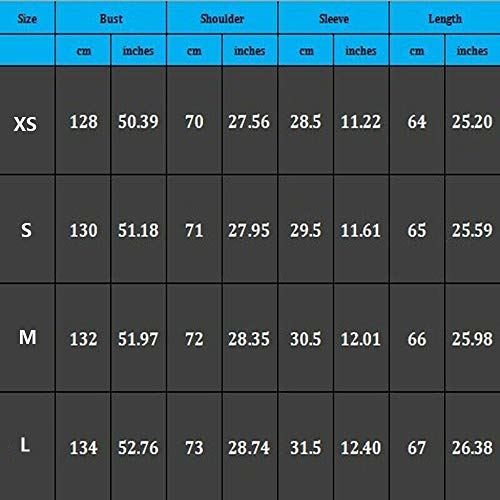Click sleeve value 12.40 inches
The height and width of the screenshot is (500, 500).
tap(361, 448)
